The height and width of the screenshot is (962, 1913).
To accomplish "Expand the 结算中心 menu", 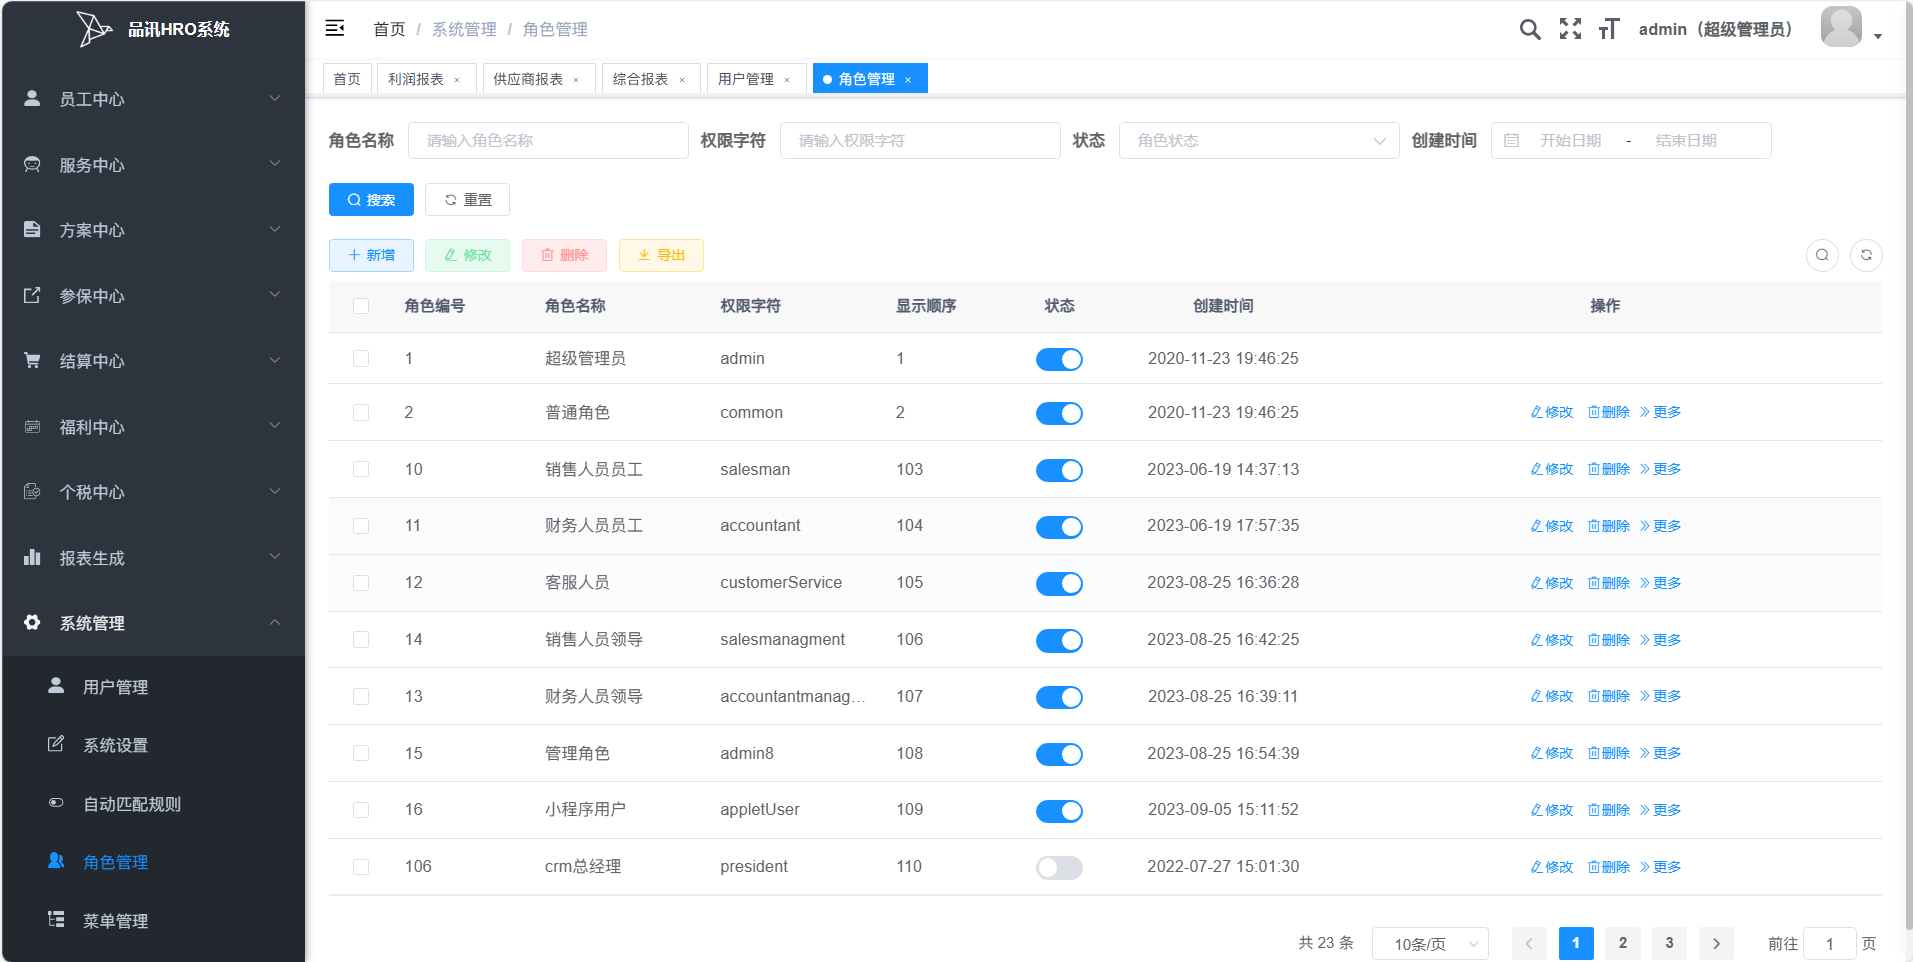I will pyautogui.click(x=154, y=361).
